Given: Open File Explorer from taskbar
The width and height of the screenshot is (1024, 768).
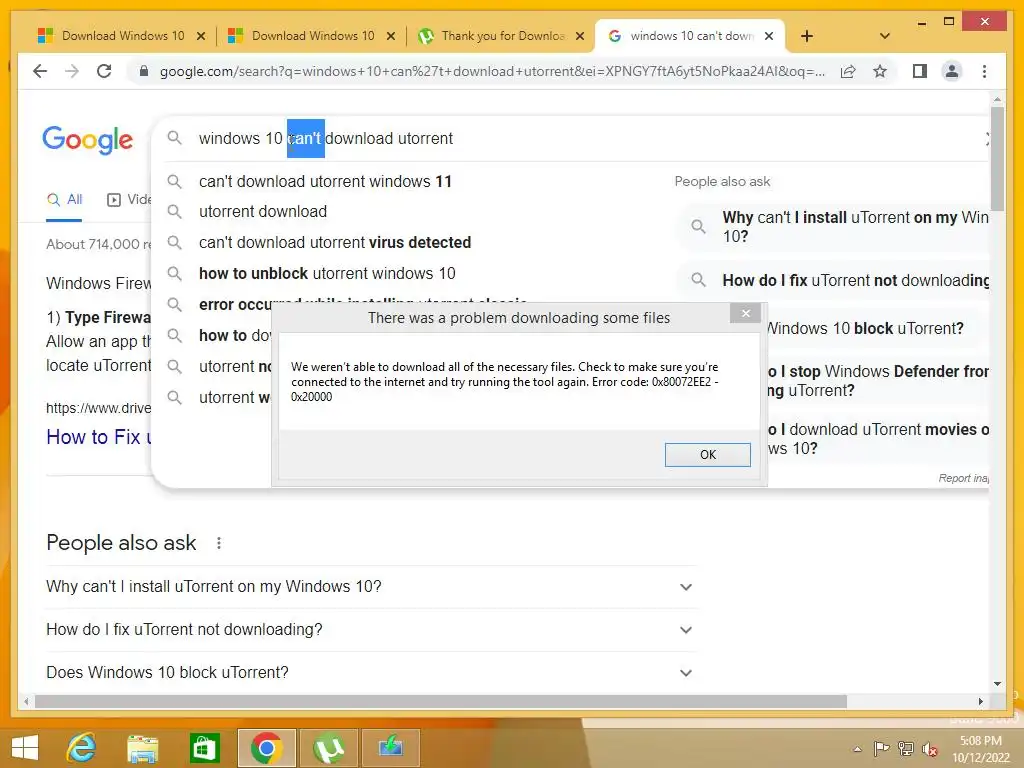Looking at the screenshot, I should (143, 748).
